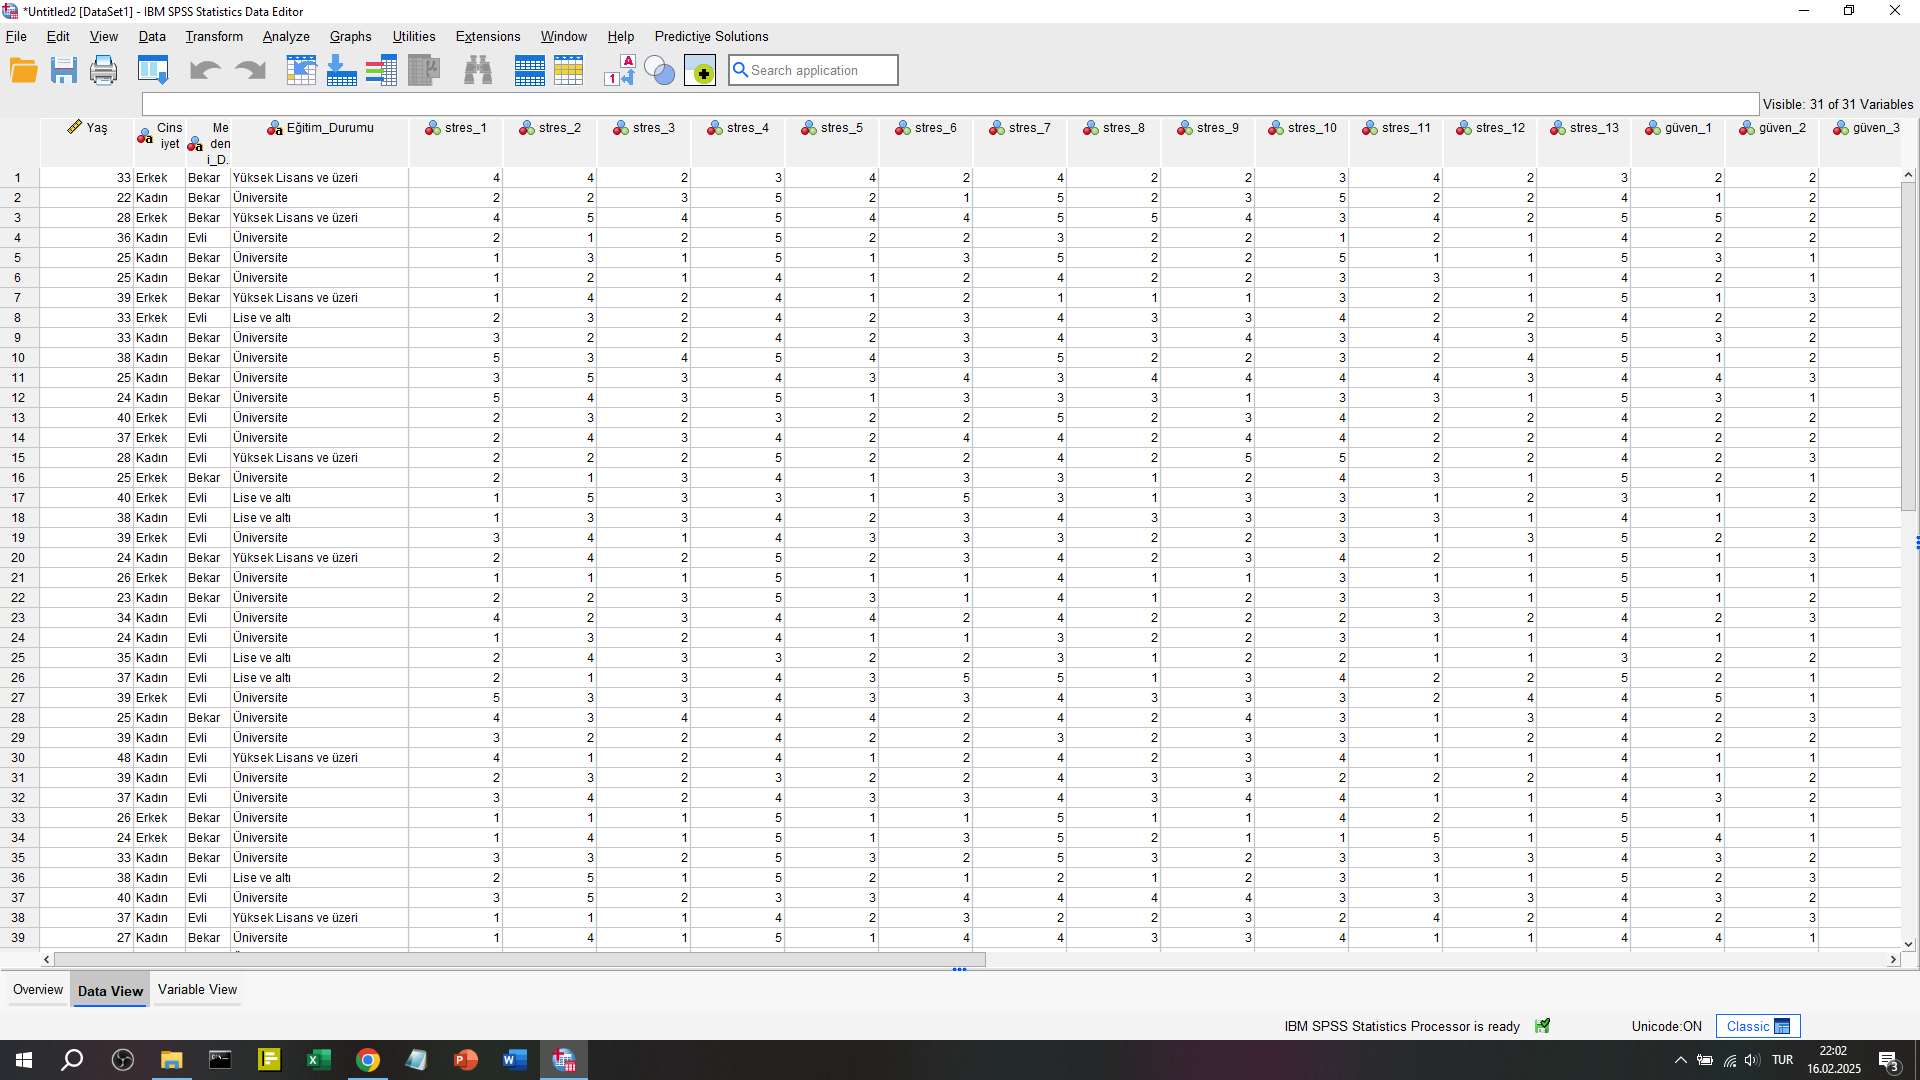The width and height of the screenshot is (1920, 1080).
Task: Open the Split File tool icon
Action: [381, 70]
